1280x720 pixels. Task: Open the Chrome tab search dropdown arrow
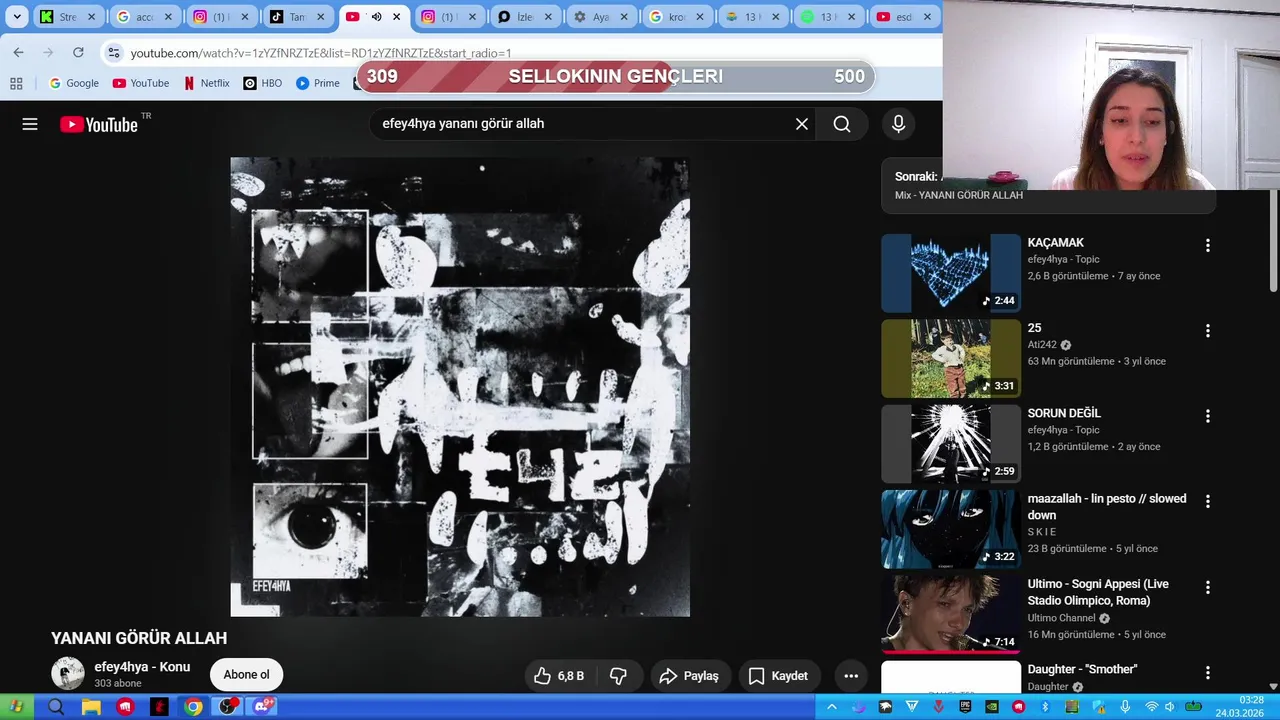tap(17, 17)
